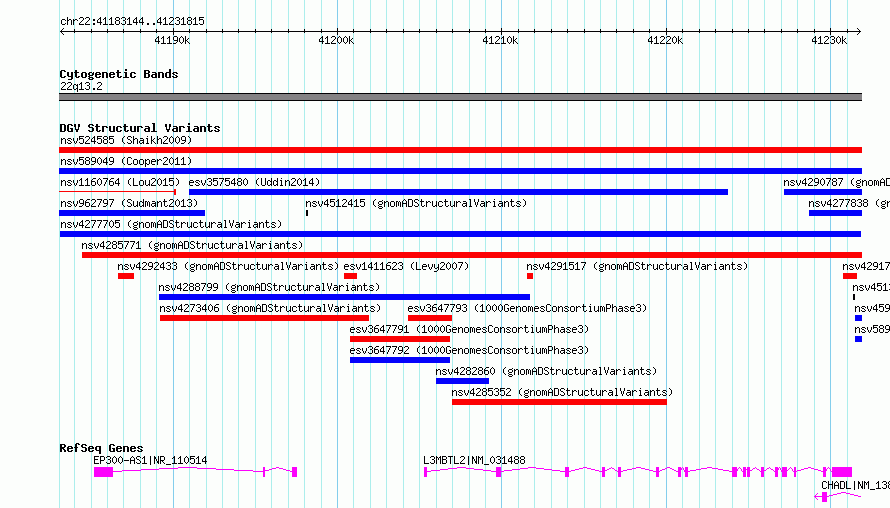Viewport: 890px width, 508px height.
Task: Click the esv3647793 variant label text
Action: [x=527, y=308]
